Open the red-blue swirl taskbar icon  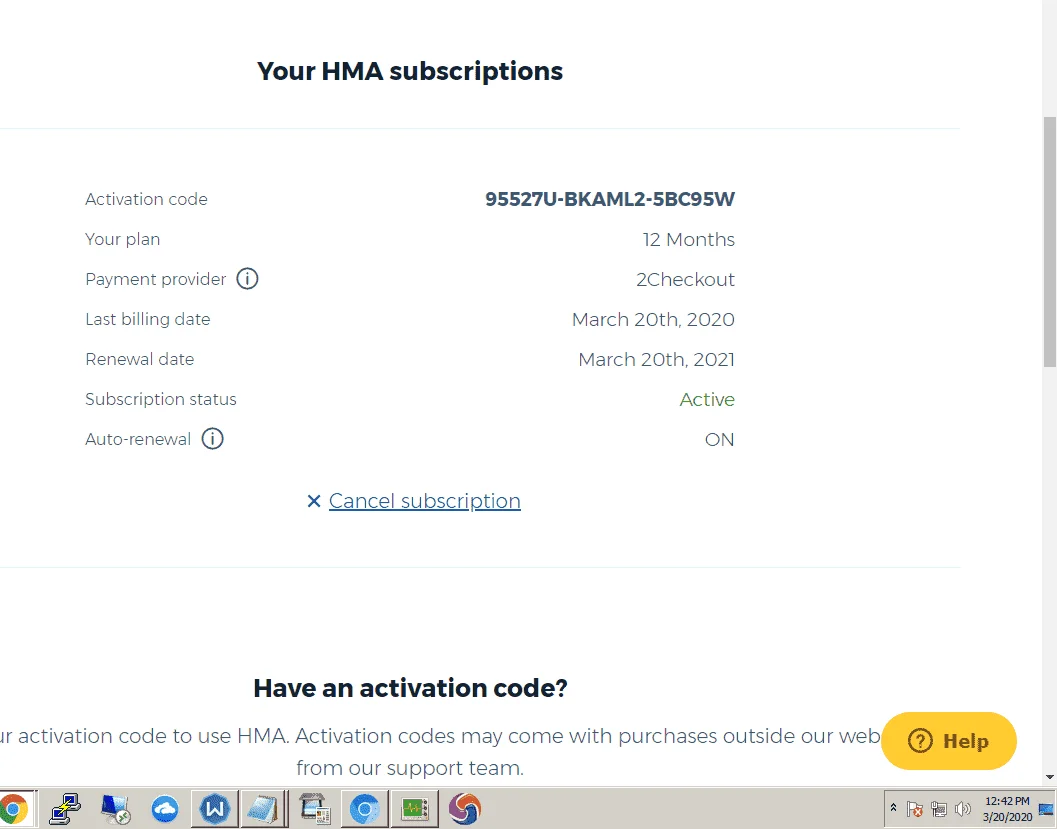click(x=464, y=808)
